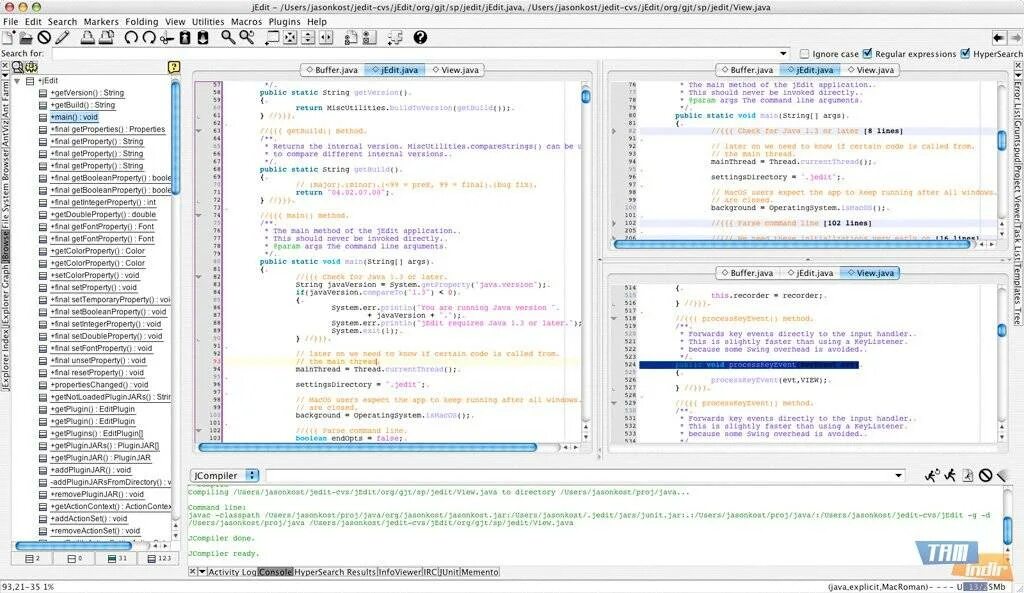Open global options icon
The width and height of the screenshot is (1024, 593).
[369, 37]
